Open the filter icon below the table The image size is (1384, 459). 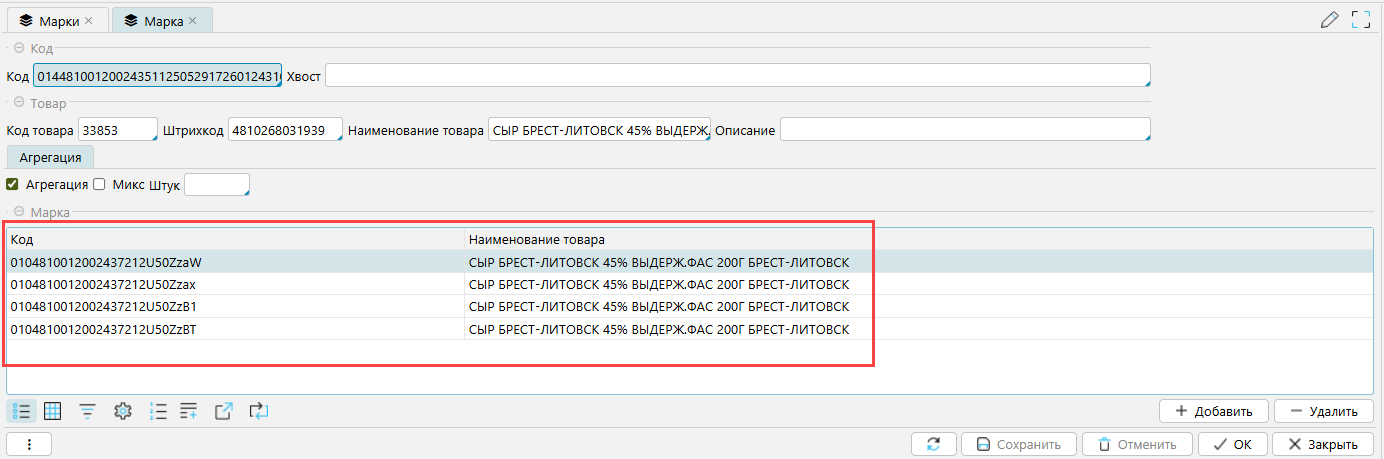click(x=88, y=411)
